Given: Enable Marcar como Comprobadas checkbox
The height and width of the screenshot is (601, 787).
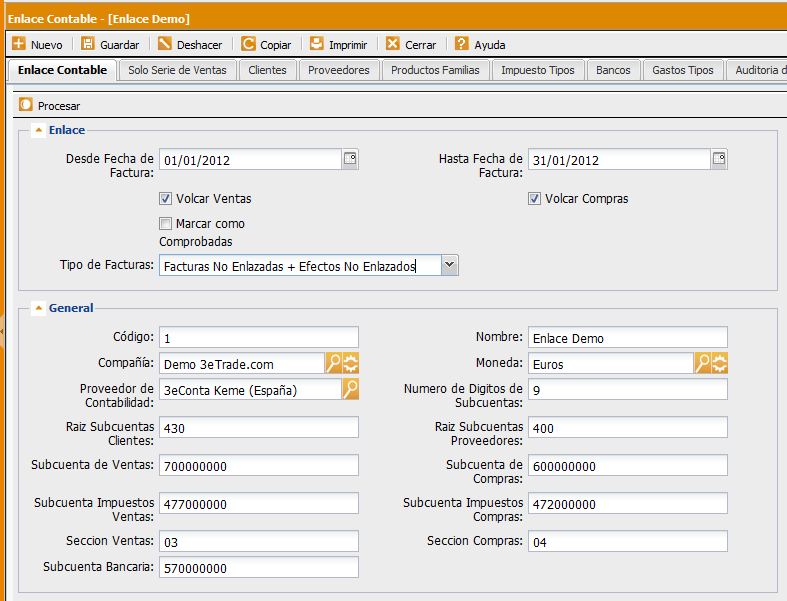Looking at the screenshot, I should click(x=165, y=223).
